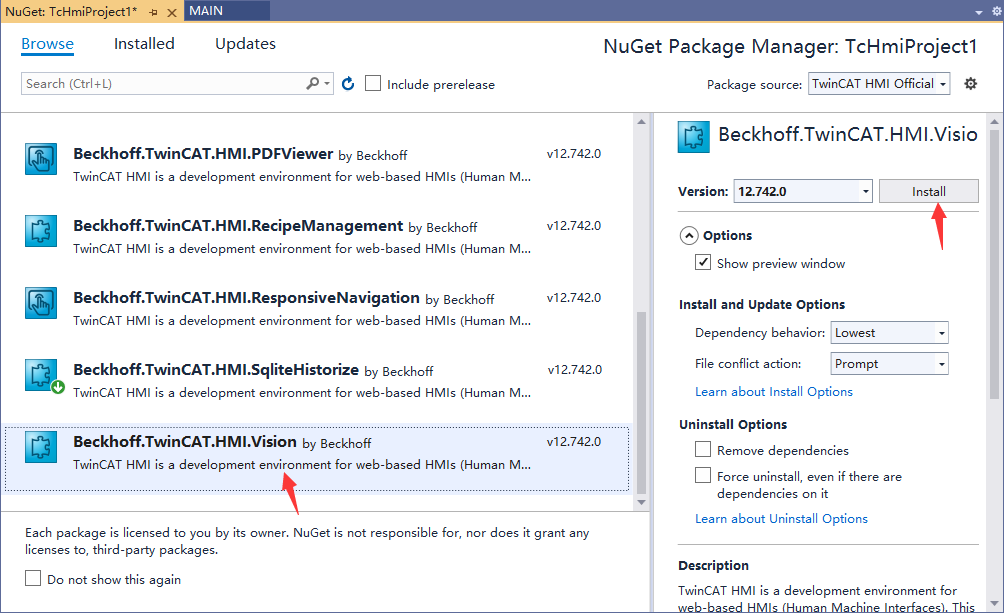Click the ResponsiveNavigation package icon

click(40, 302)
